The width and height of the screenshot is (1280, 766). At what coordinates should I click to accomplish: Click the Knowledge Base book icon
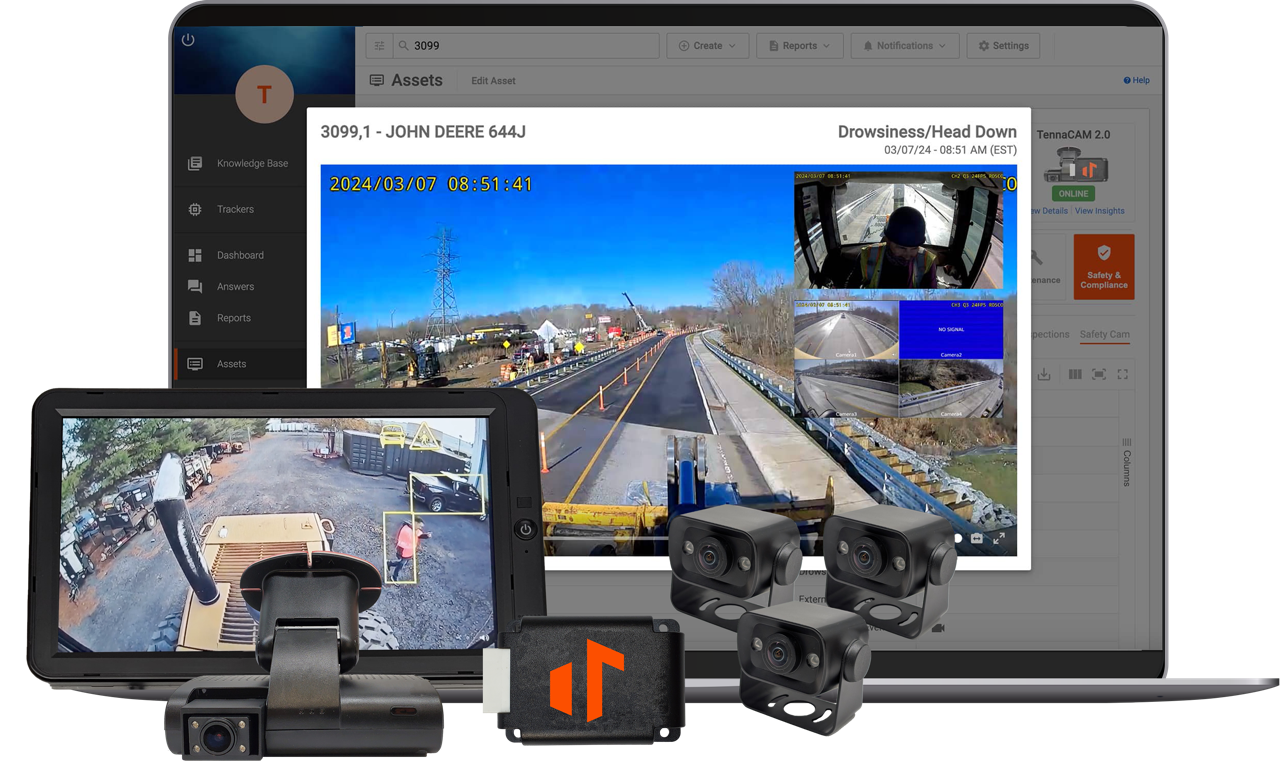coord(195,163)
